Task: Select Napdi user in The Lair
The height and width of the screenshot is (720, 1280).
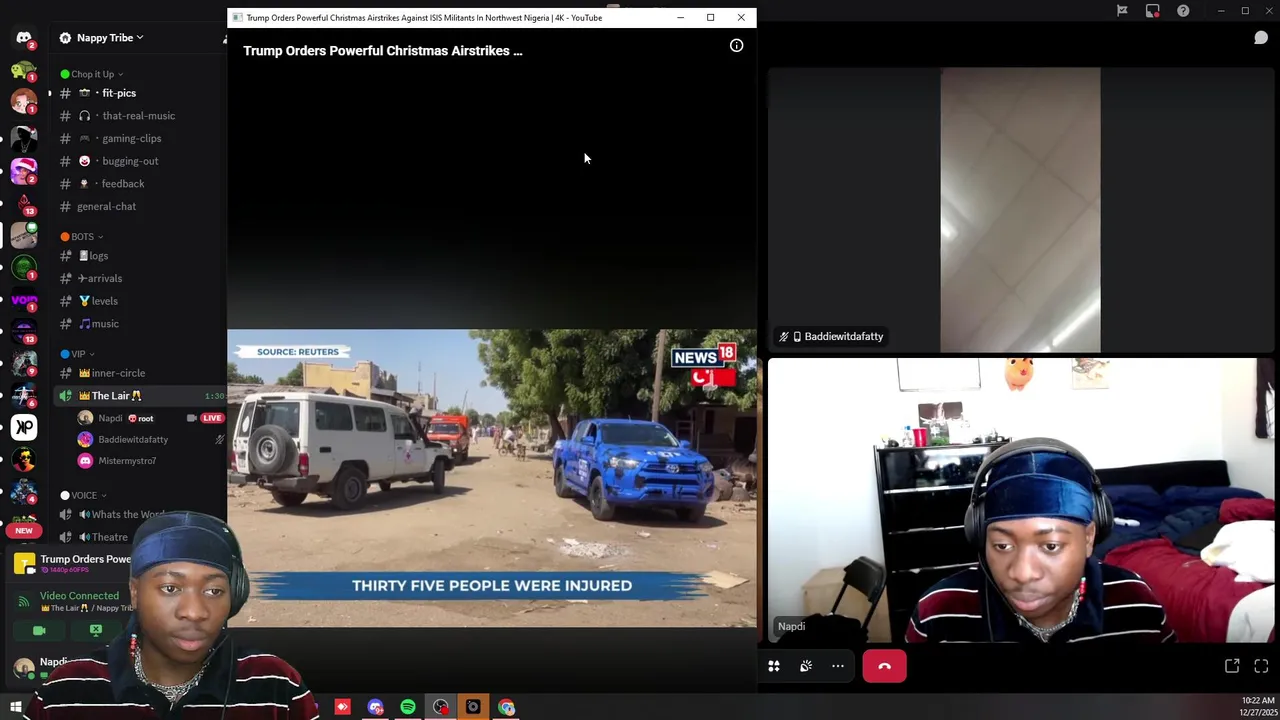Action: (x=110, y=418)
